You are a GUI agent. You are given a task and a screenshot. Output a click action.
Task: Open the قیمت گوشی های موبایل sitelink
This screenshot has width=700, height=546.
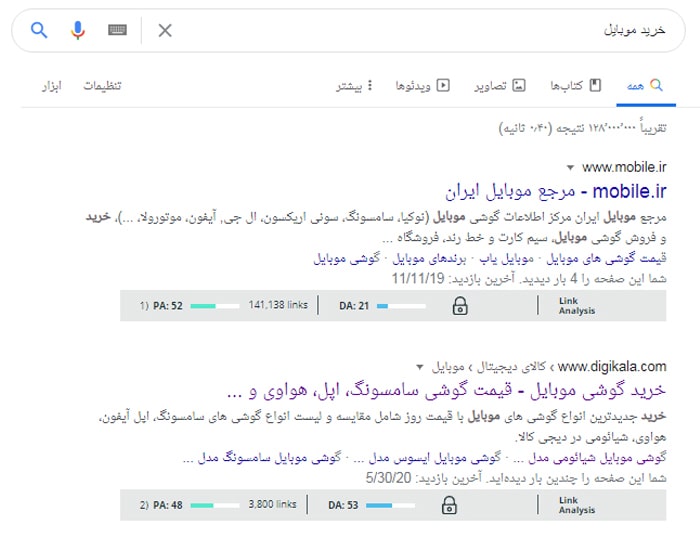click(606, 258)
